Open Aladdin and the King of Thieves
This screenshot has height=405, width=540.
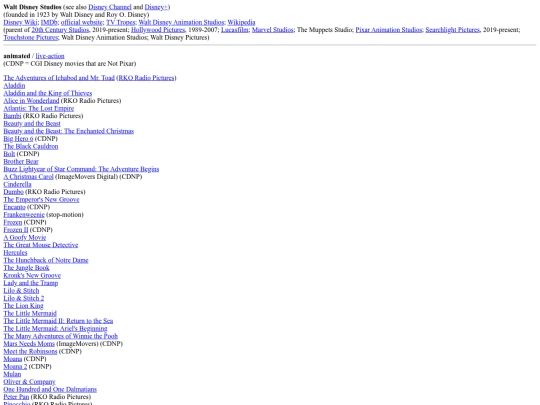click(x=48, y=93)
